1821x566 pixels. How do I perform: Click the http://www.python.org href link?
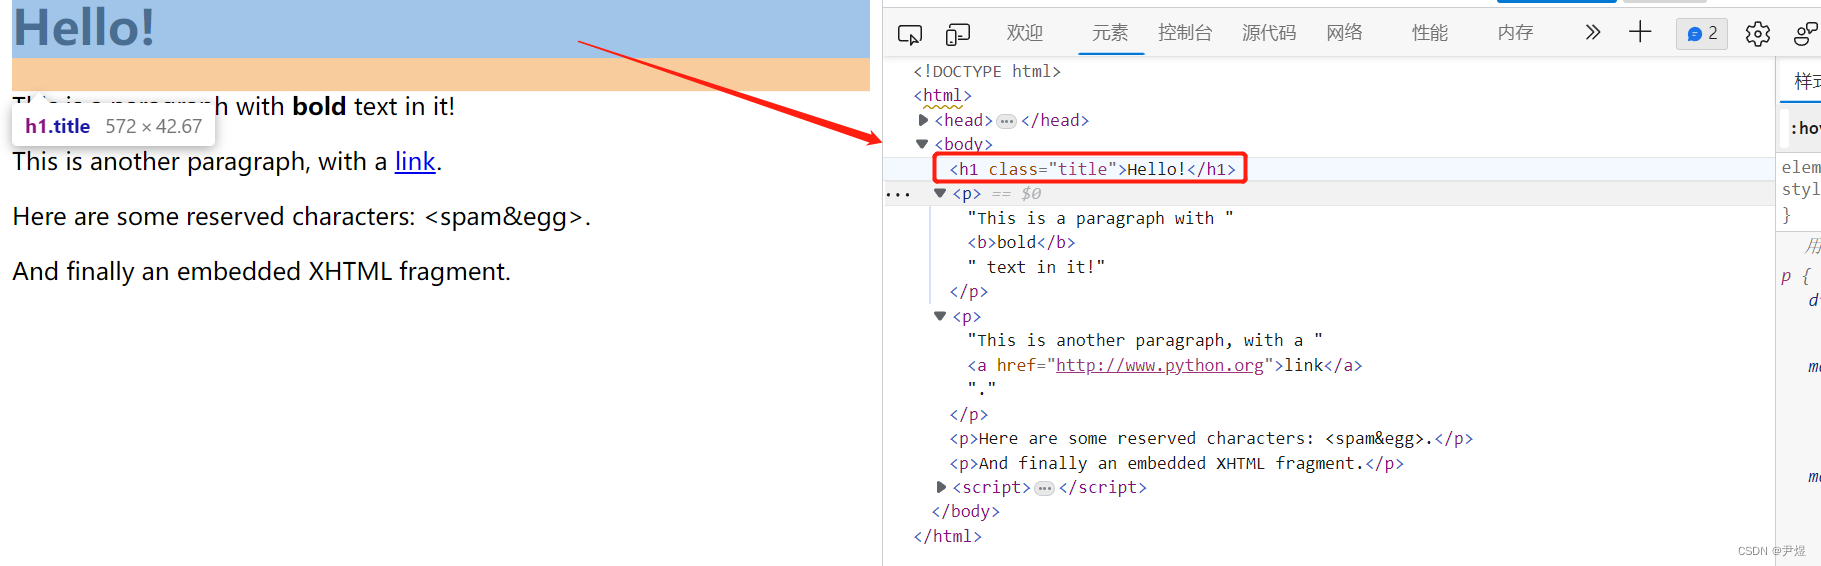click(x=1160, y=365)
